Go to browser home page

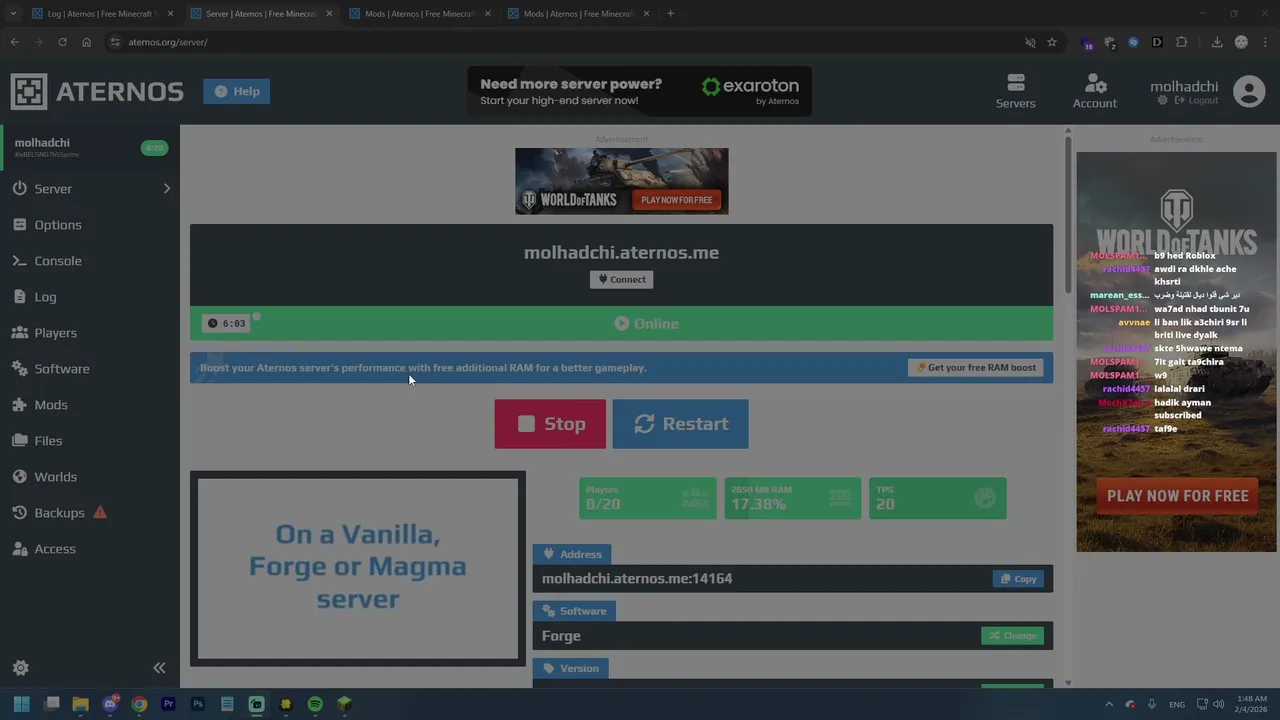[x=87, y=42]
